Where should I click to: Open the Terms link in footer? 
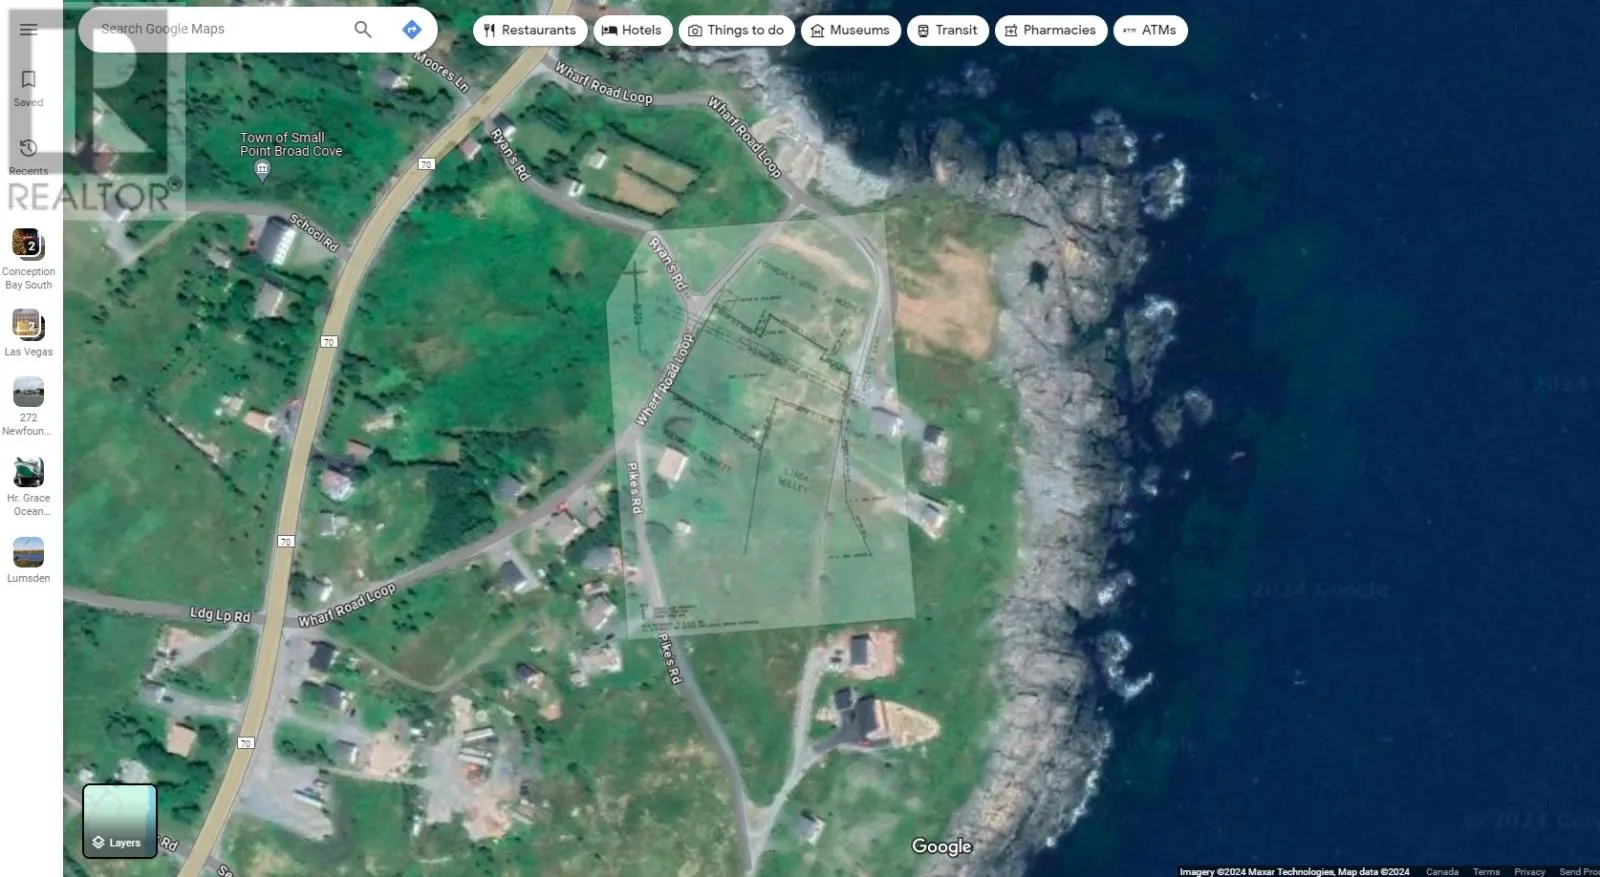(1485, 871)
